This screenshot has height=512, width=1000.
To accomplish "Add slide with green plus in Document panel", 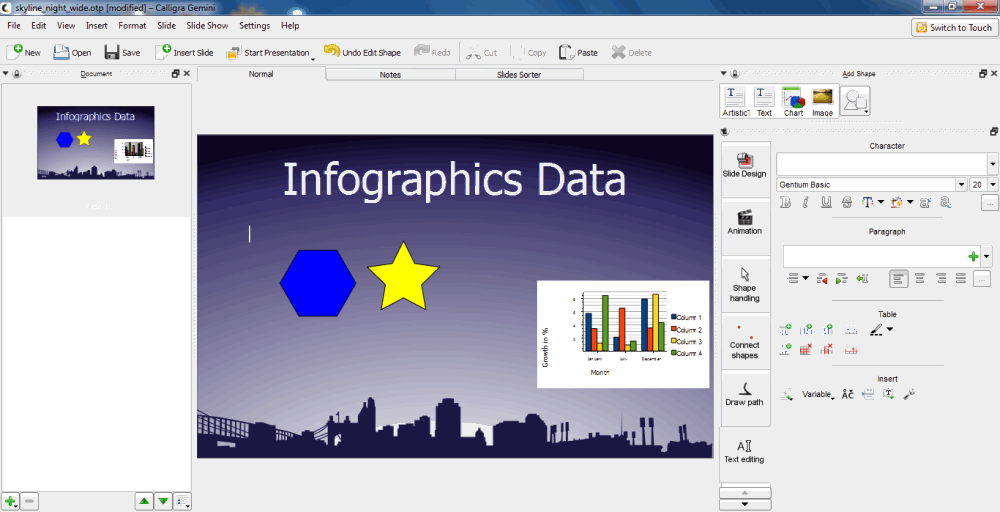I will pos(10,502).
